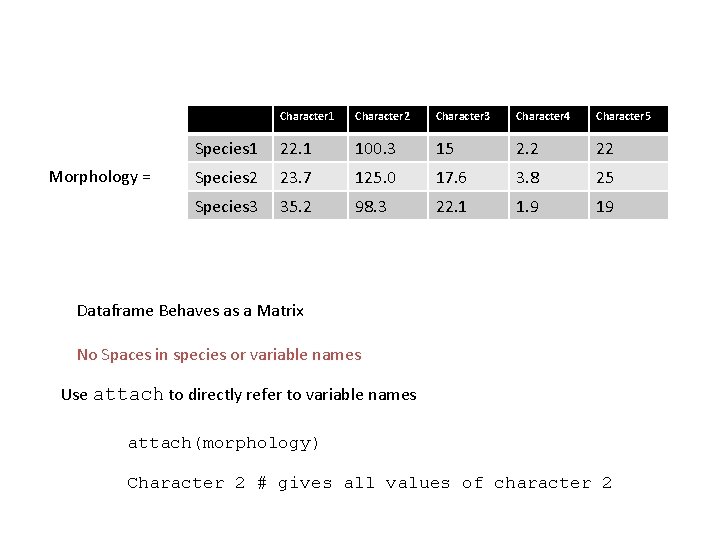
Task: Click the Character2 column header
Action: point(382,117)
